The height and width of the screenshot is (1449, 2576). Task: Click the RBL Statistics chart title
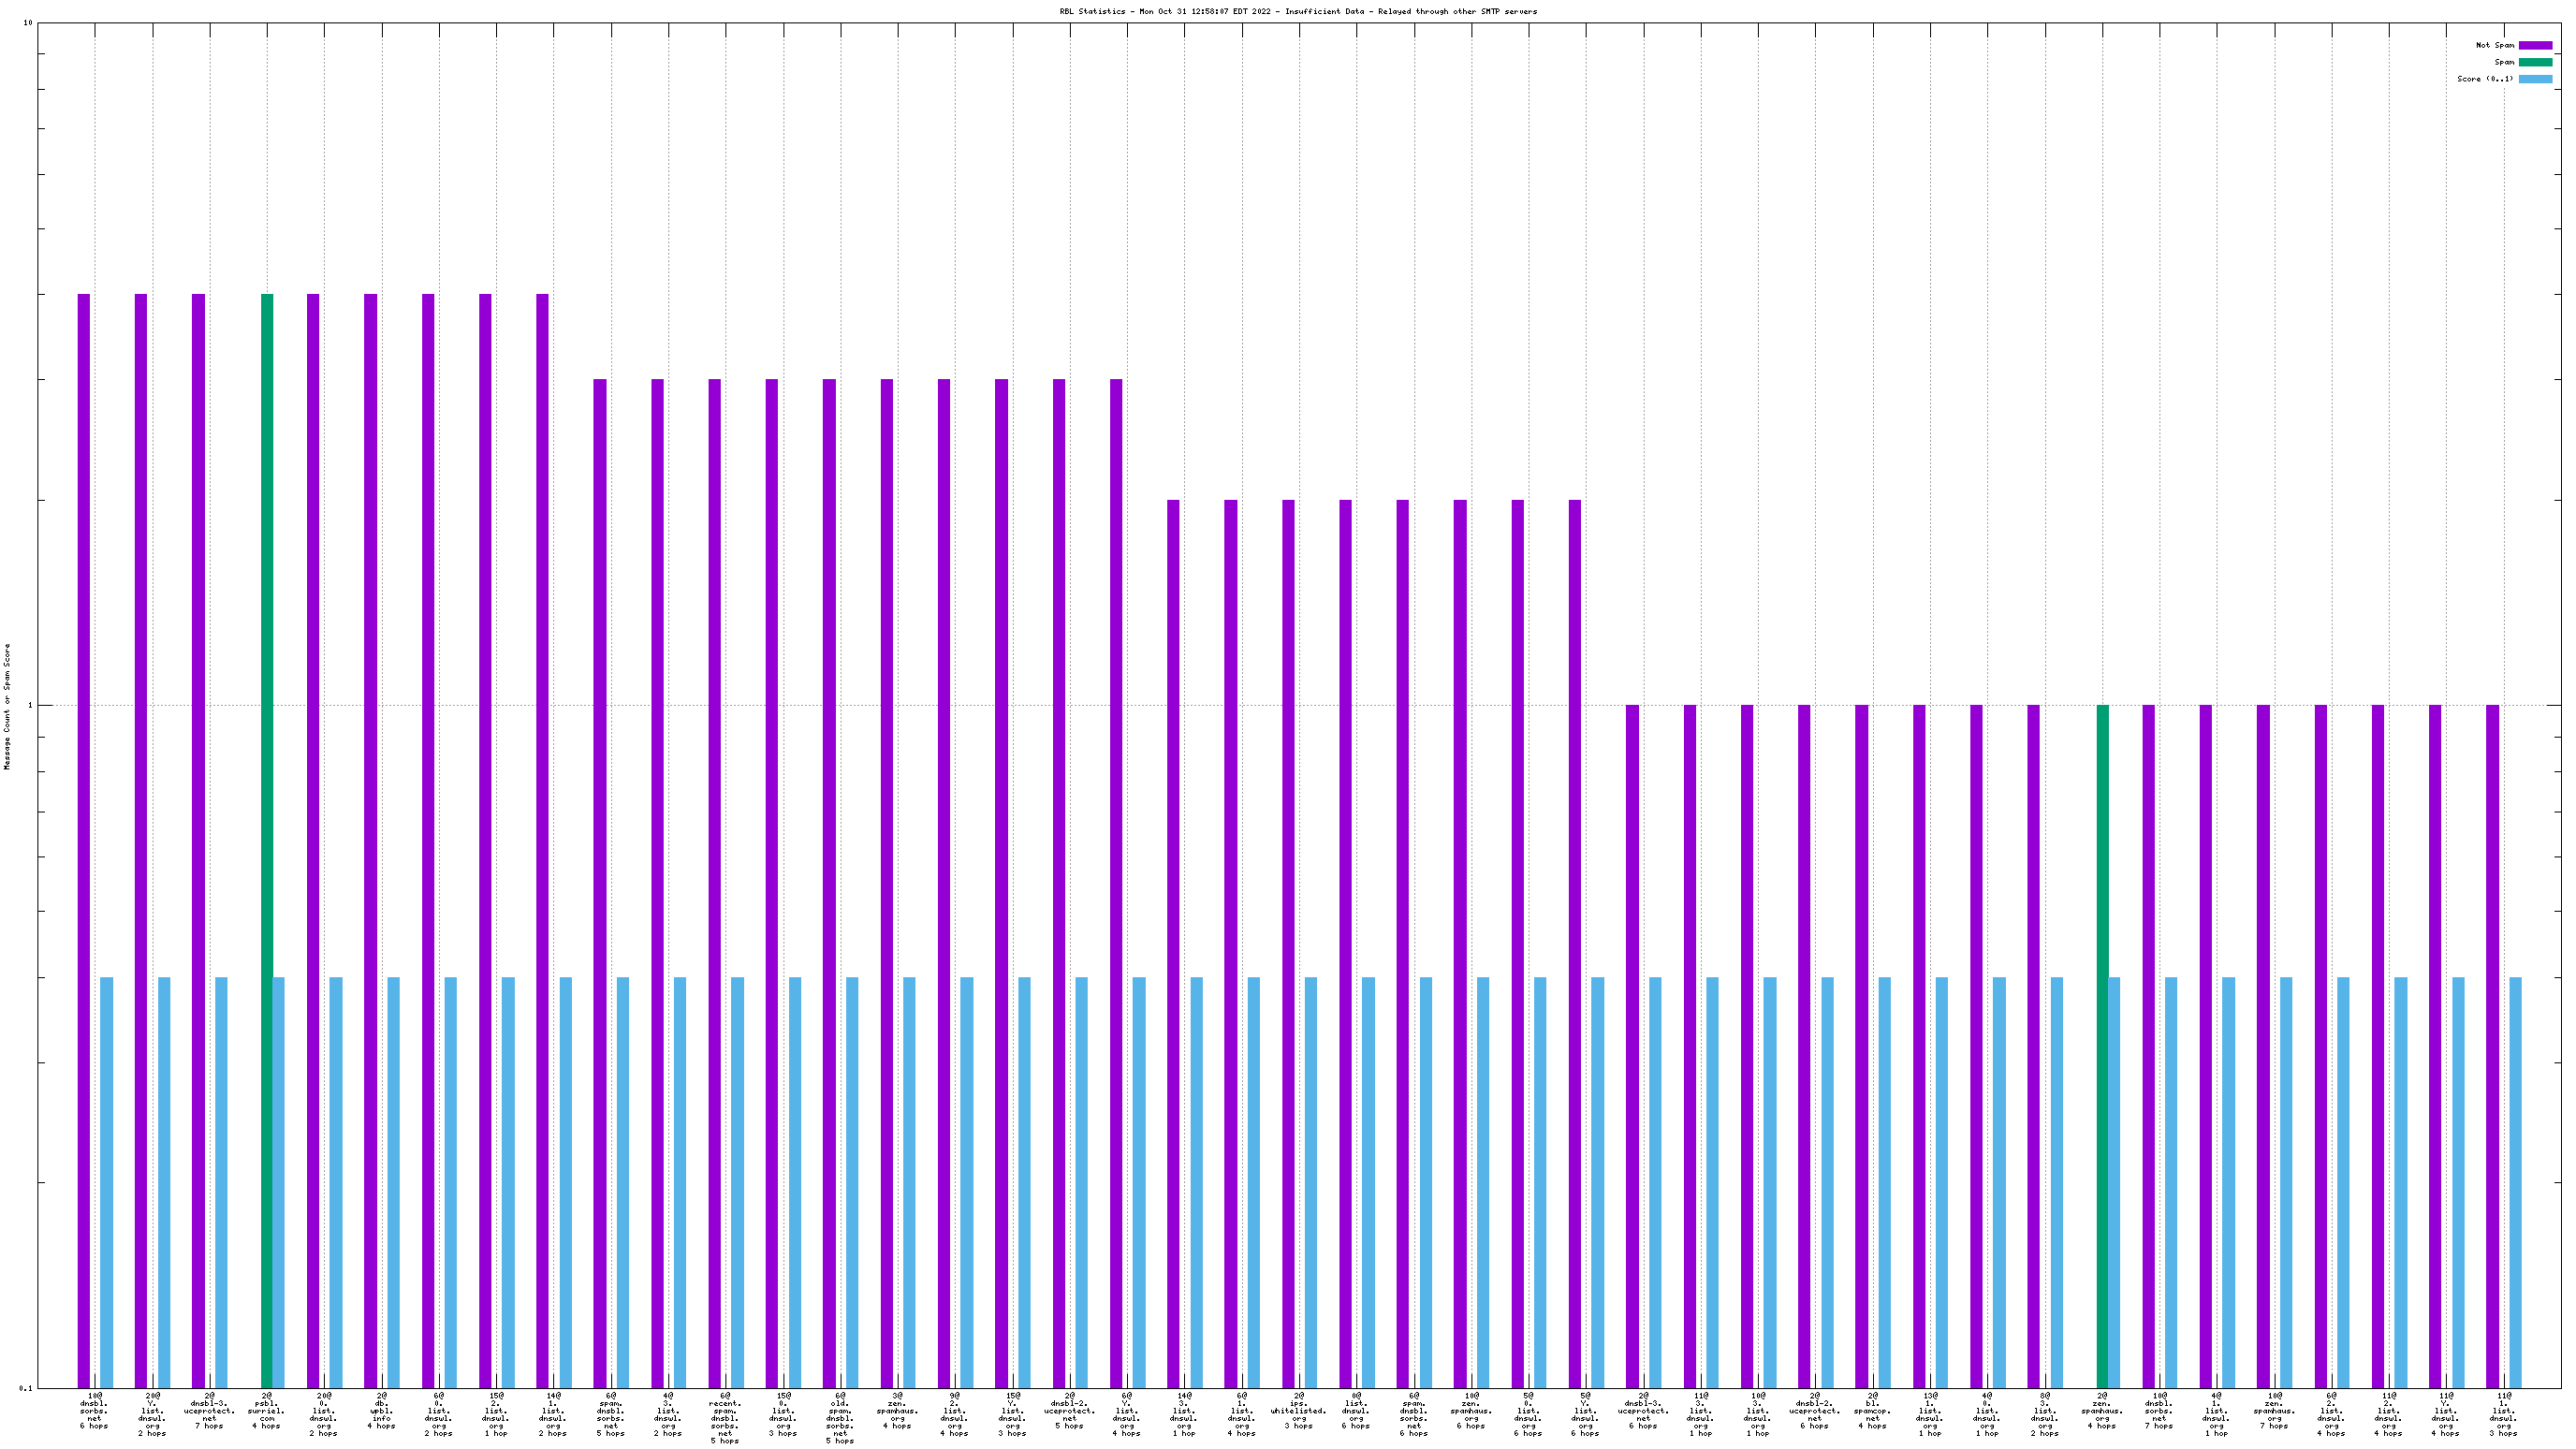1298,11
